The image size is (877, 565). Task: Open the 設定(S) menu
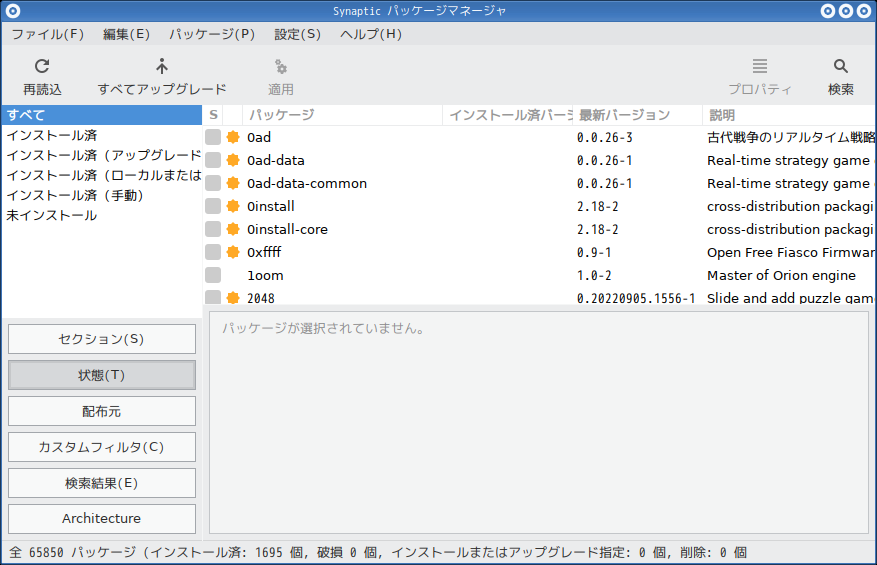pyautogui.click(x=298, y=34)
